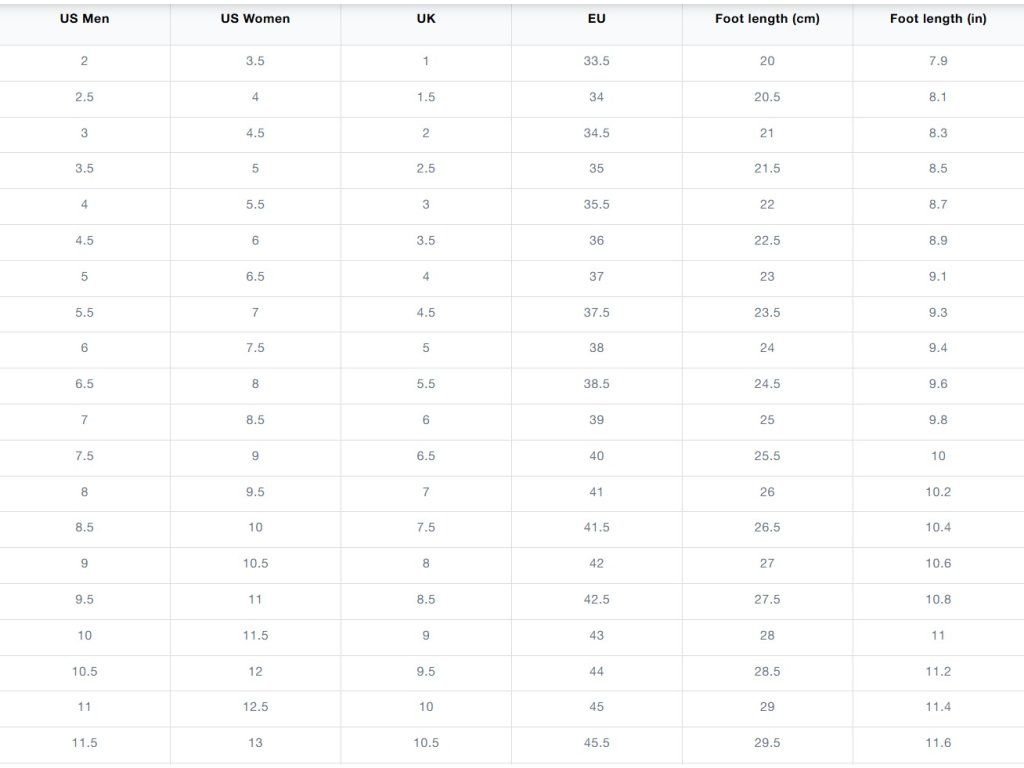Click the US Women column header
This screenshot has width=1024, height=768.
pos(255,19)
